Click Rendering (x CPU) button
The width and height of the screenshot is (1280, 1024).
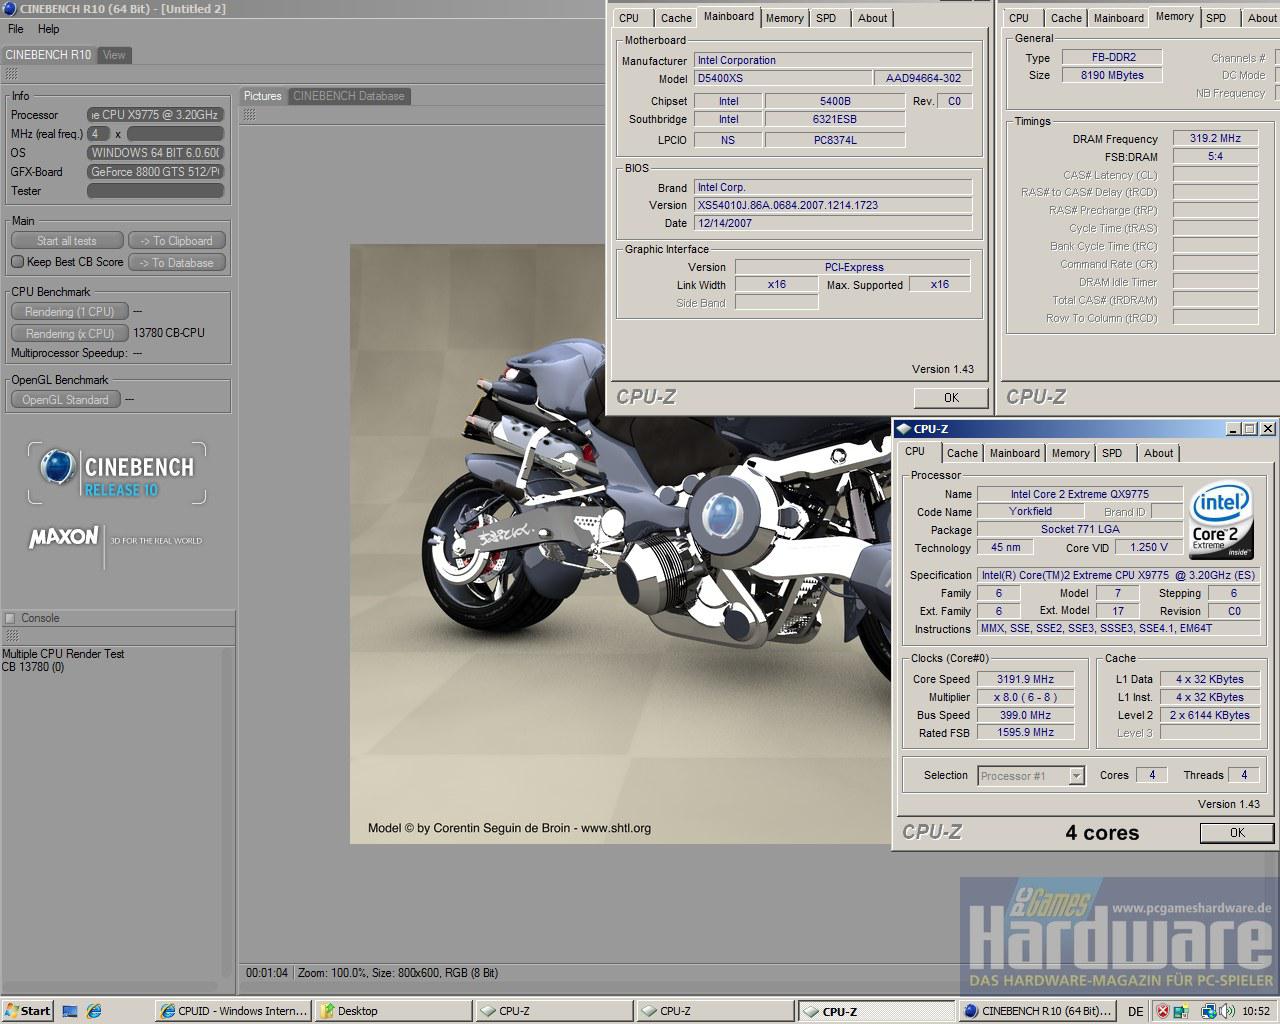click(69, 334)
